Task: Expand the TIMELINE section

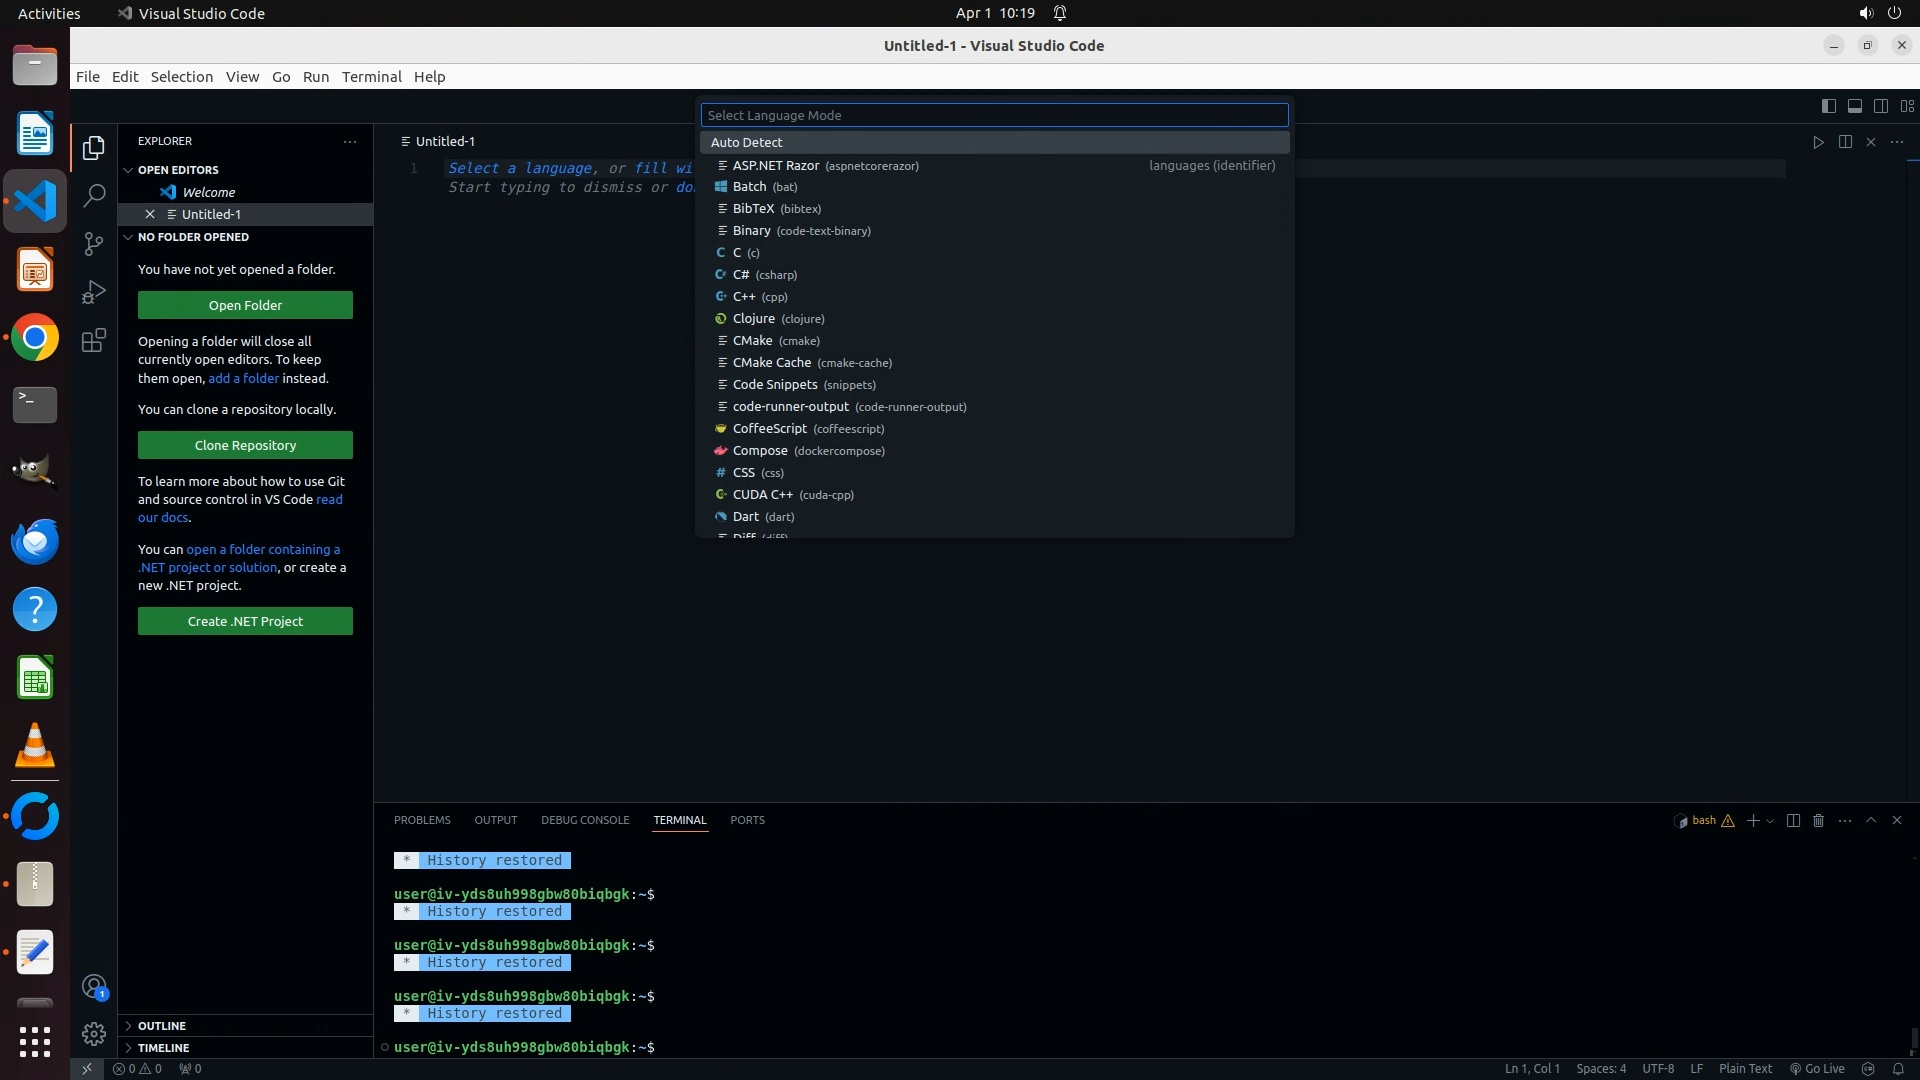Action: click(x=163, y=1048)
